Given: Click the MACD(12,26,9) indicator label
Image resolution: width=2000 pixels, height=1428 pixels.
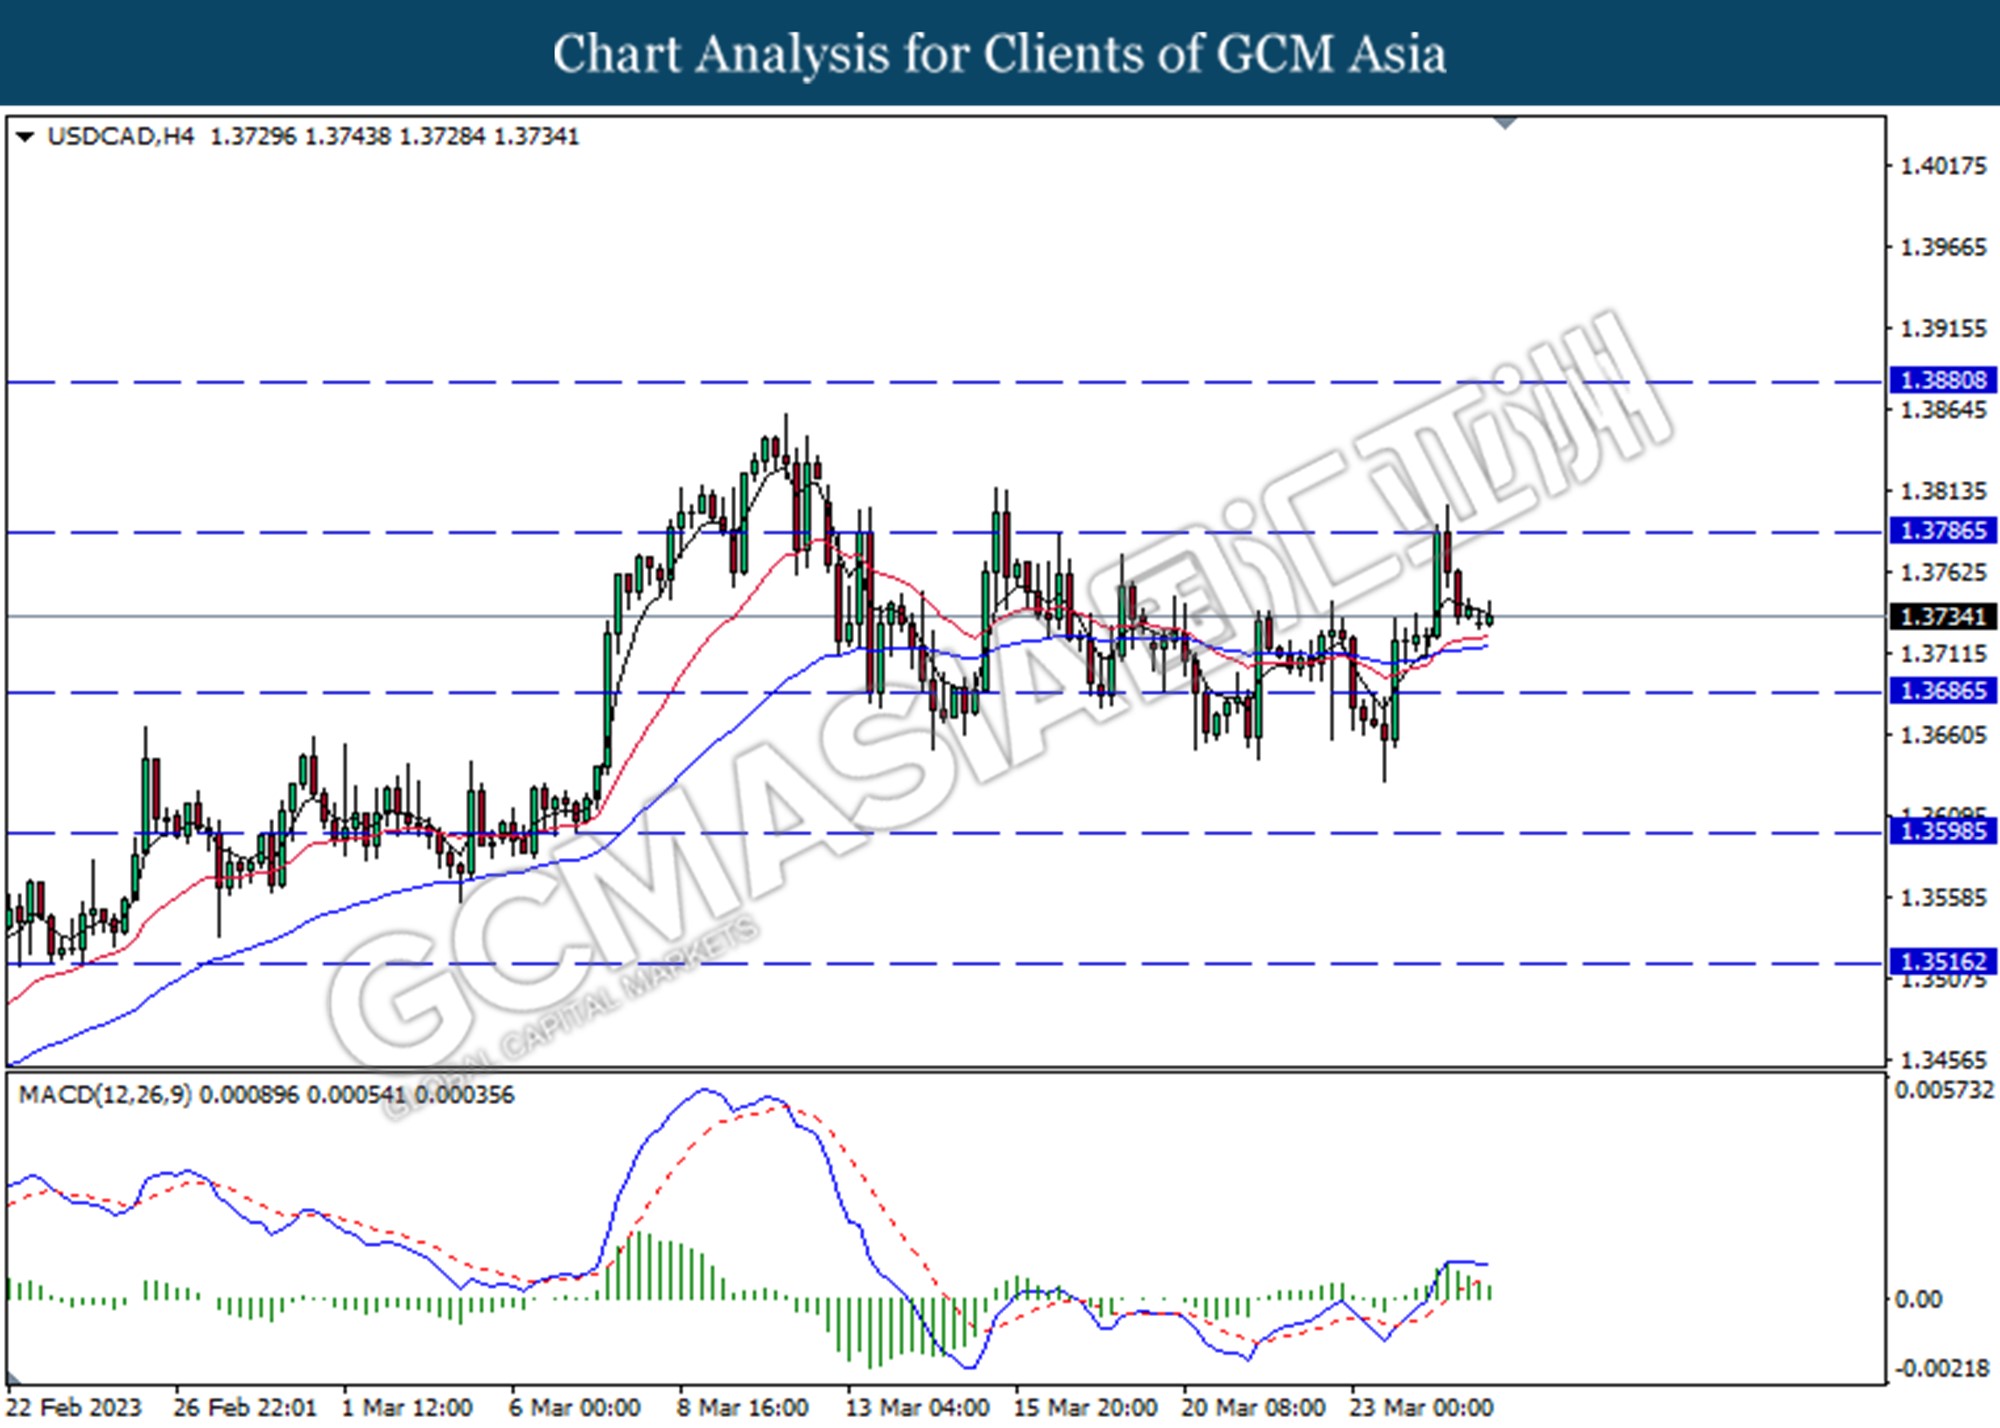Looking at the screenshot, I should point(105,1095).
